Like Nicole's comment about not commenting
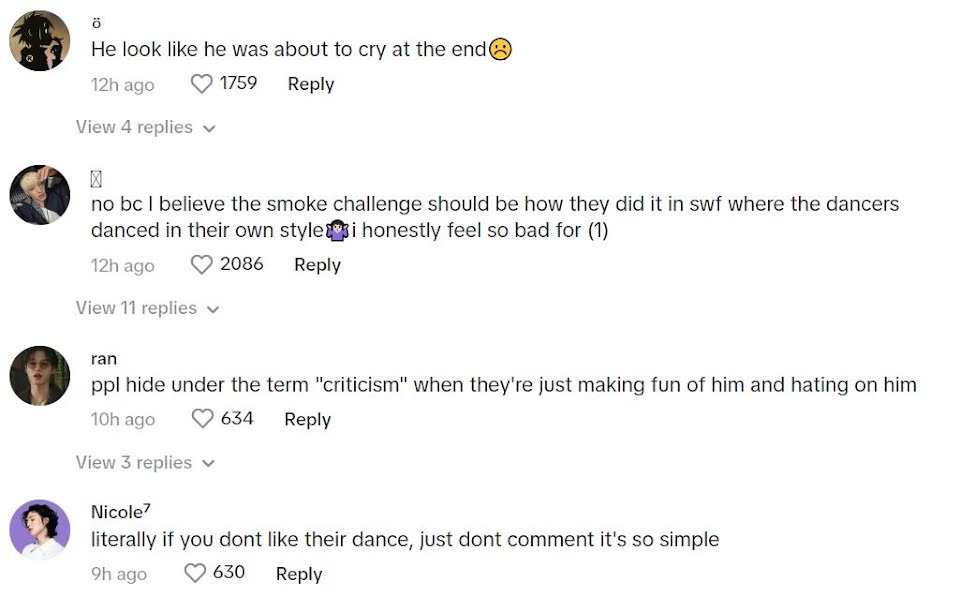Viewport: 960px width, 597px height. (195, 573)
